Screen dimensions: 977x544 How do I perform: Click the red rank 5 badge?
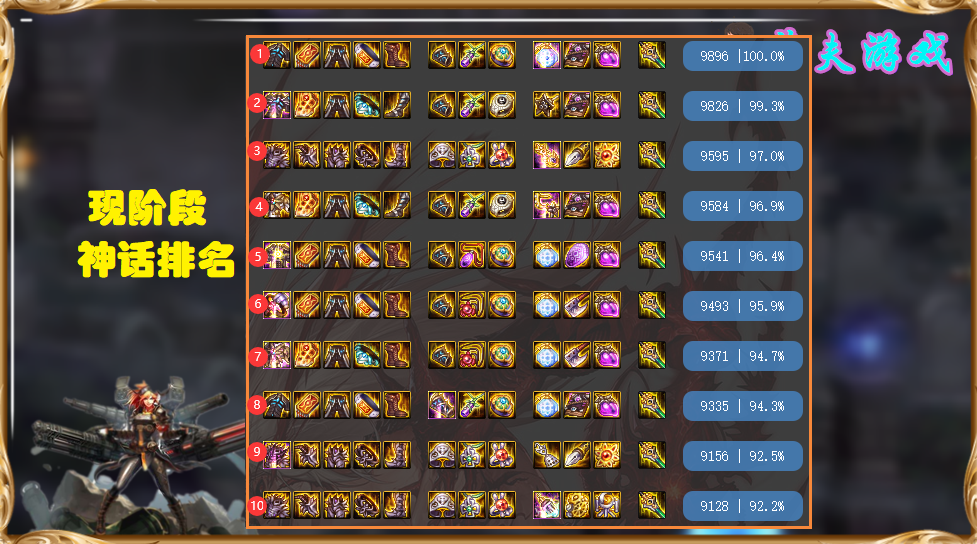(257, 256)
